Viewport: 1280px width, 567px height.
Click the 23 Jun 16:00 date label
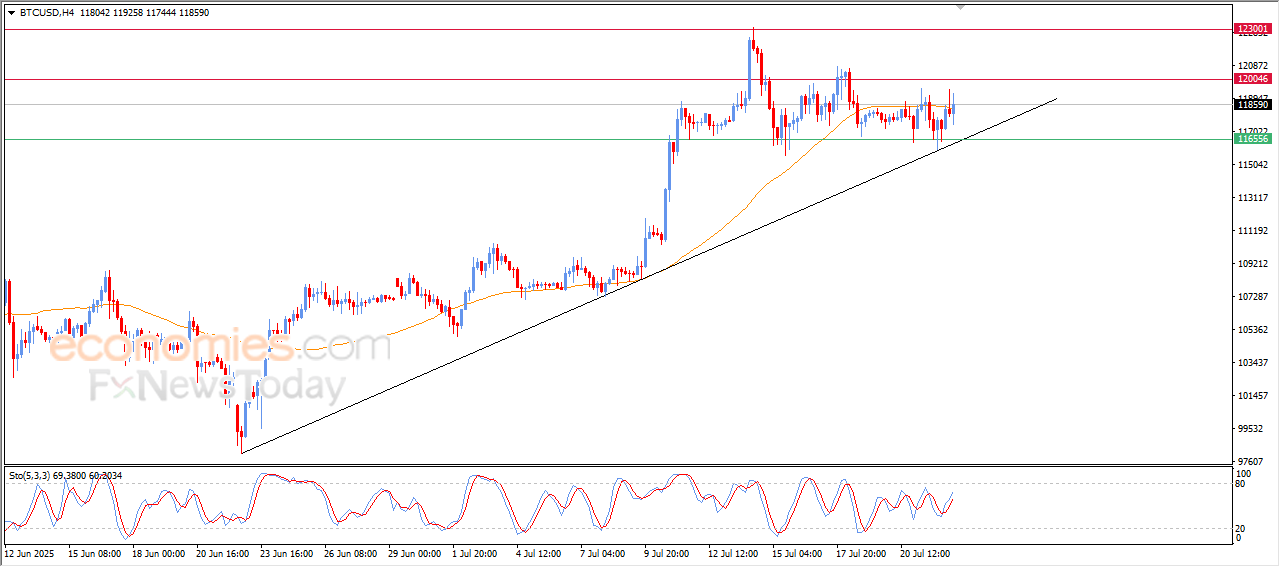click(287, 552)
